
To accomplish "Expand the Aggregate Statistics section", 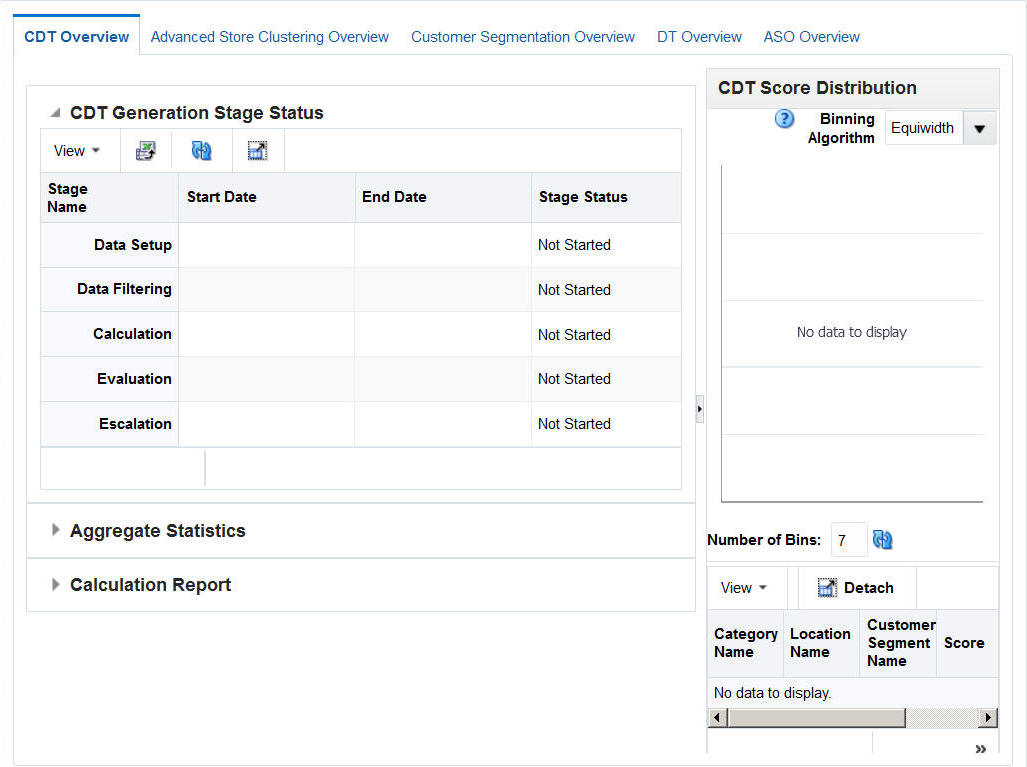I will (56, 529).
